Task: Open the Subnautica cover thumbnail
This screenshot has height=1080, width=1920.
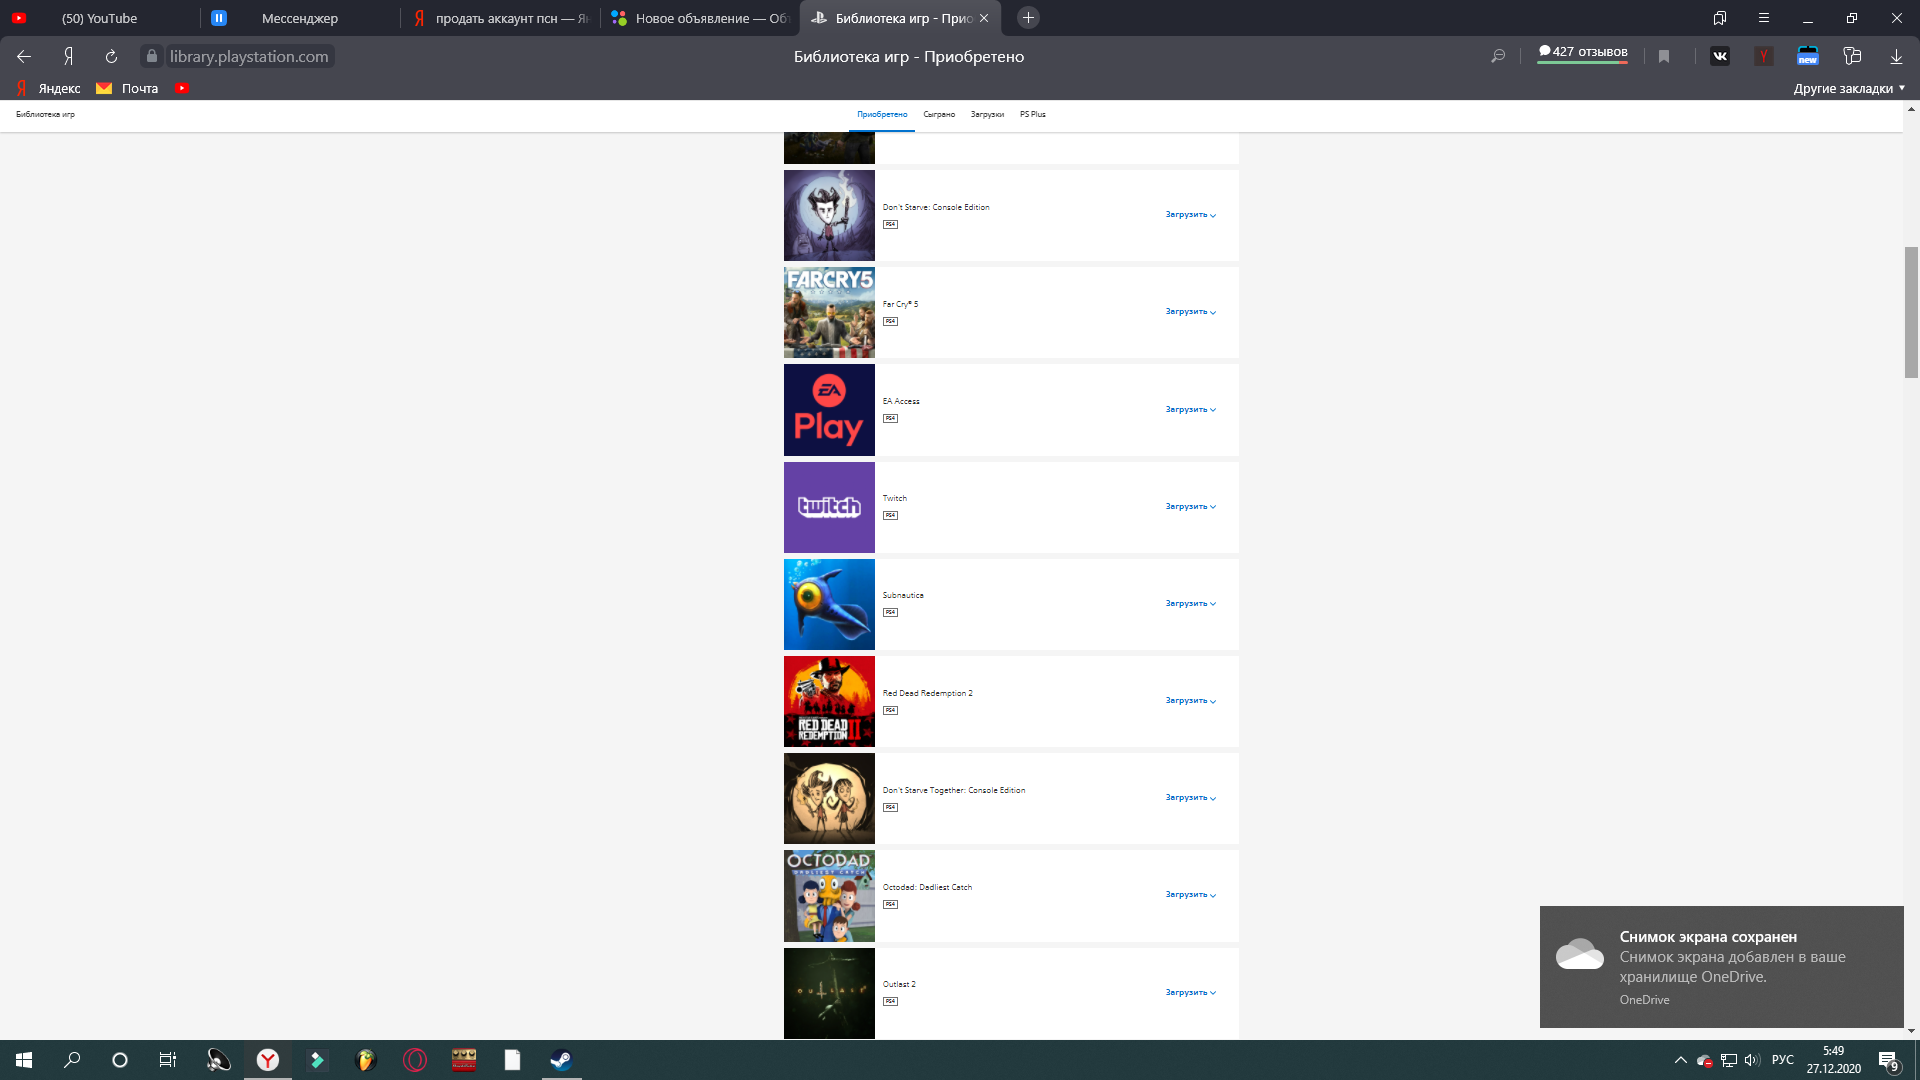Action: point(829,604)
